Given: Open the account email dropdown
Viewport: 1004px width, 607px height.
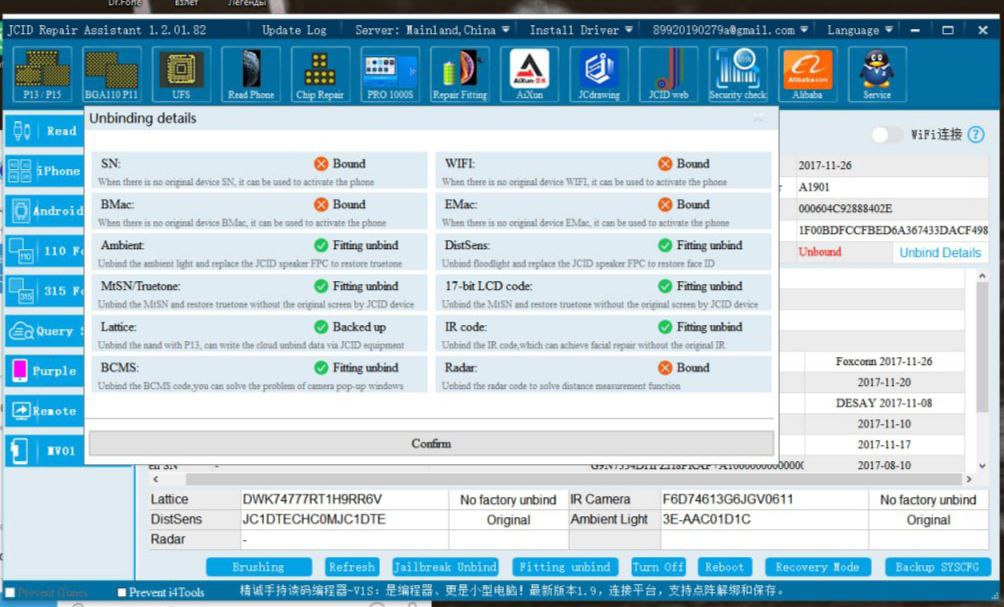Looking at the screenshot, I should click(x=730, y=30).
